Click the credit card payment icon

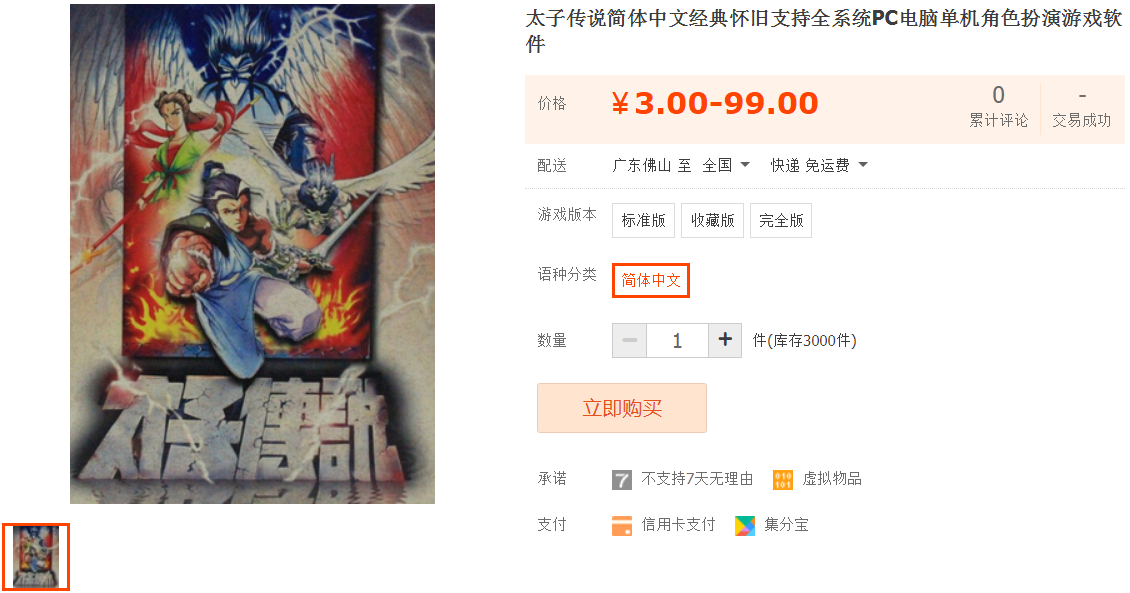click(621, 526)
